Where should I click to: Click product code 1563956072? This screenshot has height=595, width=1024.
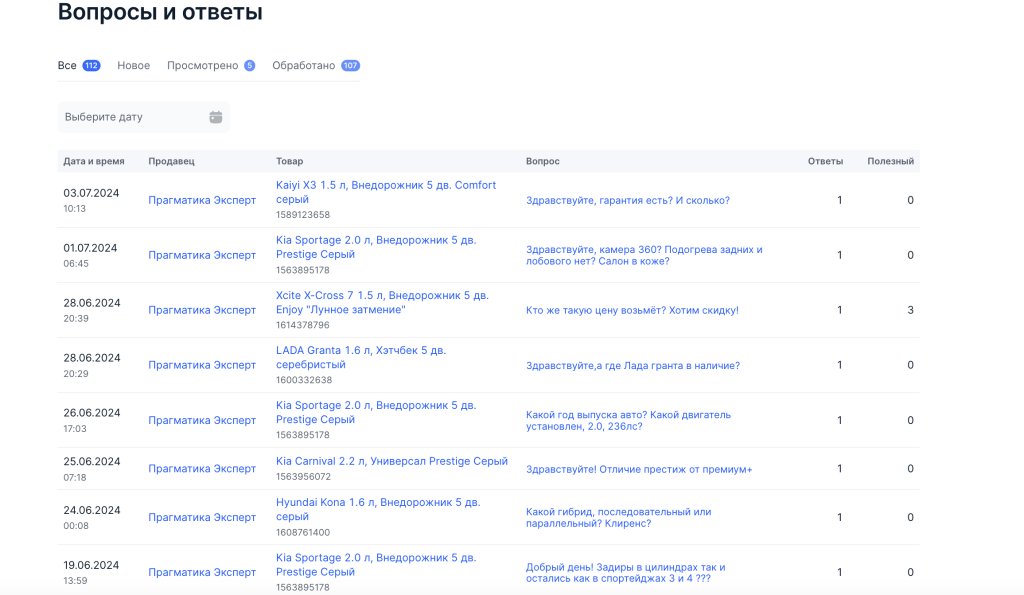(x=303, y=477)
